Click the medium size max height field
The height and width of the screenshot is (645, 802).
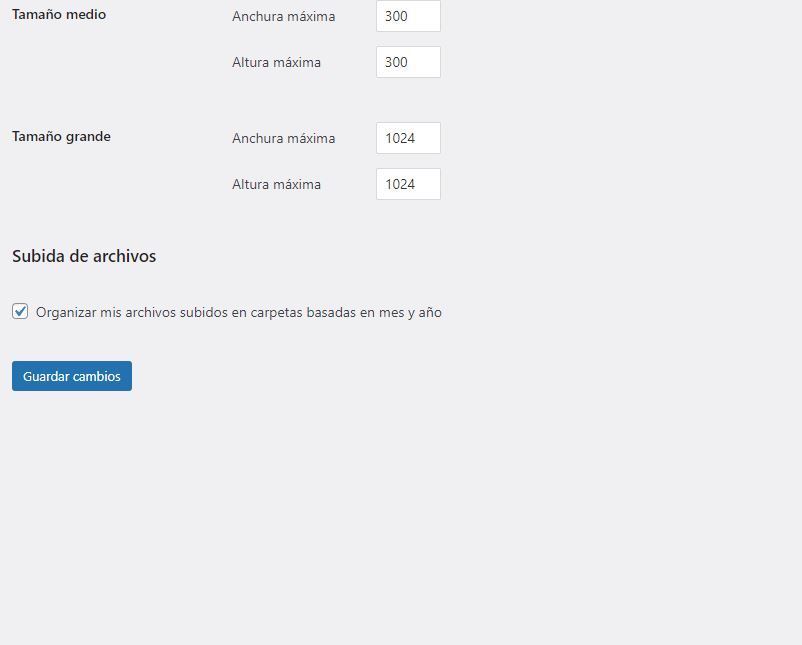click(x=408, y=62)
